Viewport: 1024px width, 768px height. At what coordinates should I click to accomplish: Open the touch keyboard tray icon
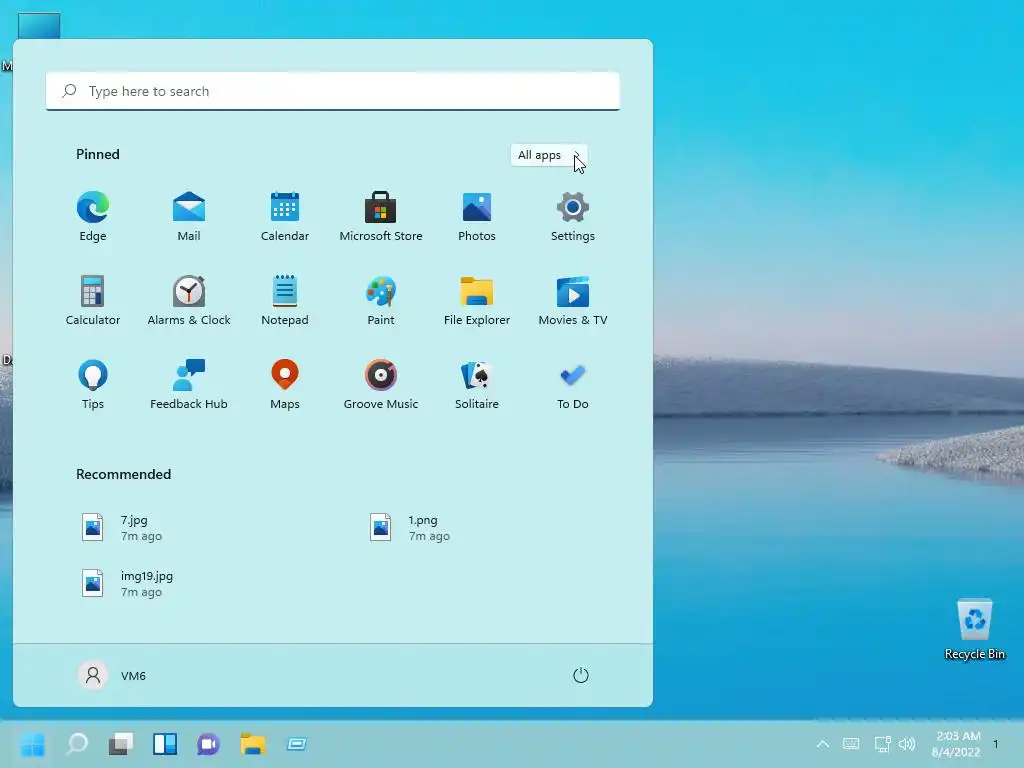pos(851,744)
